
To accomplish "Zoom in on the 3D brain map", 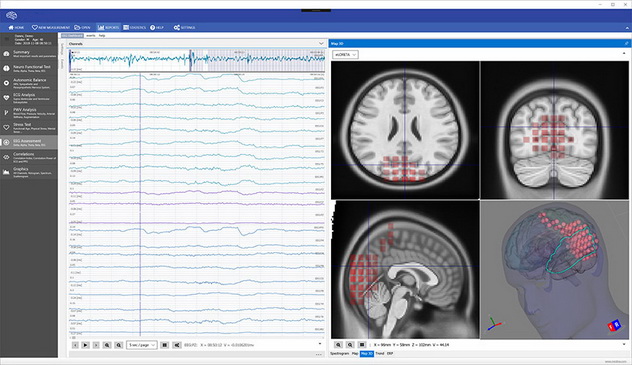I will (338, 345).
